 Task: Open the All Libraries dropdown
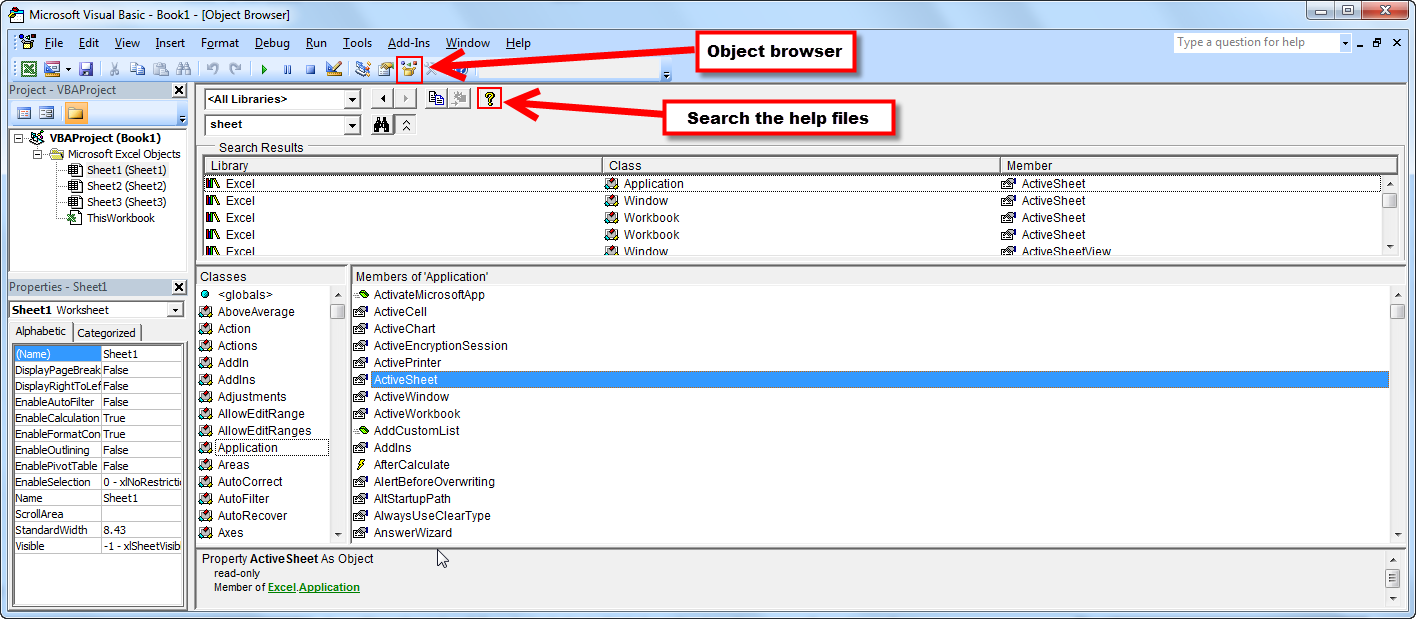(x=352, y=99)
